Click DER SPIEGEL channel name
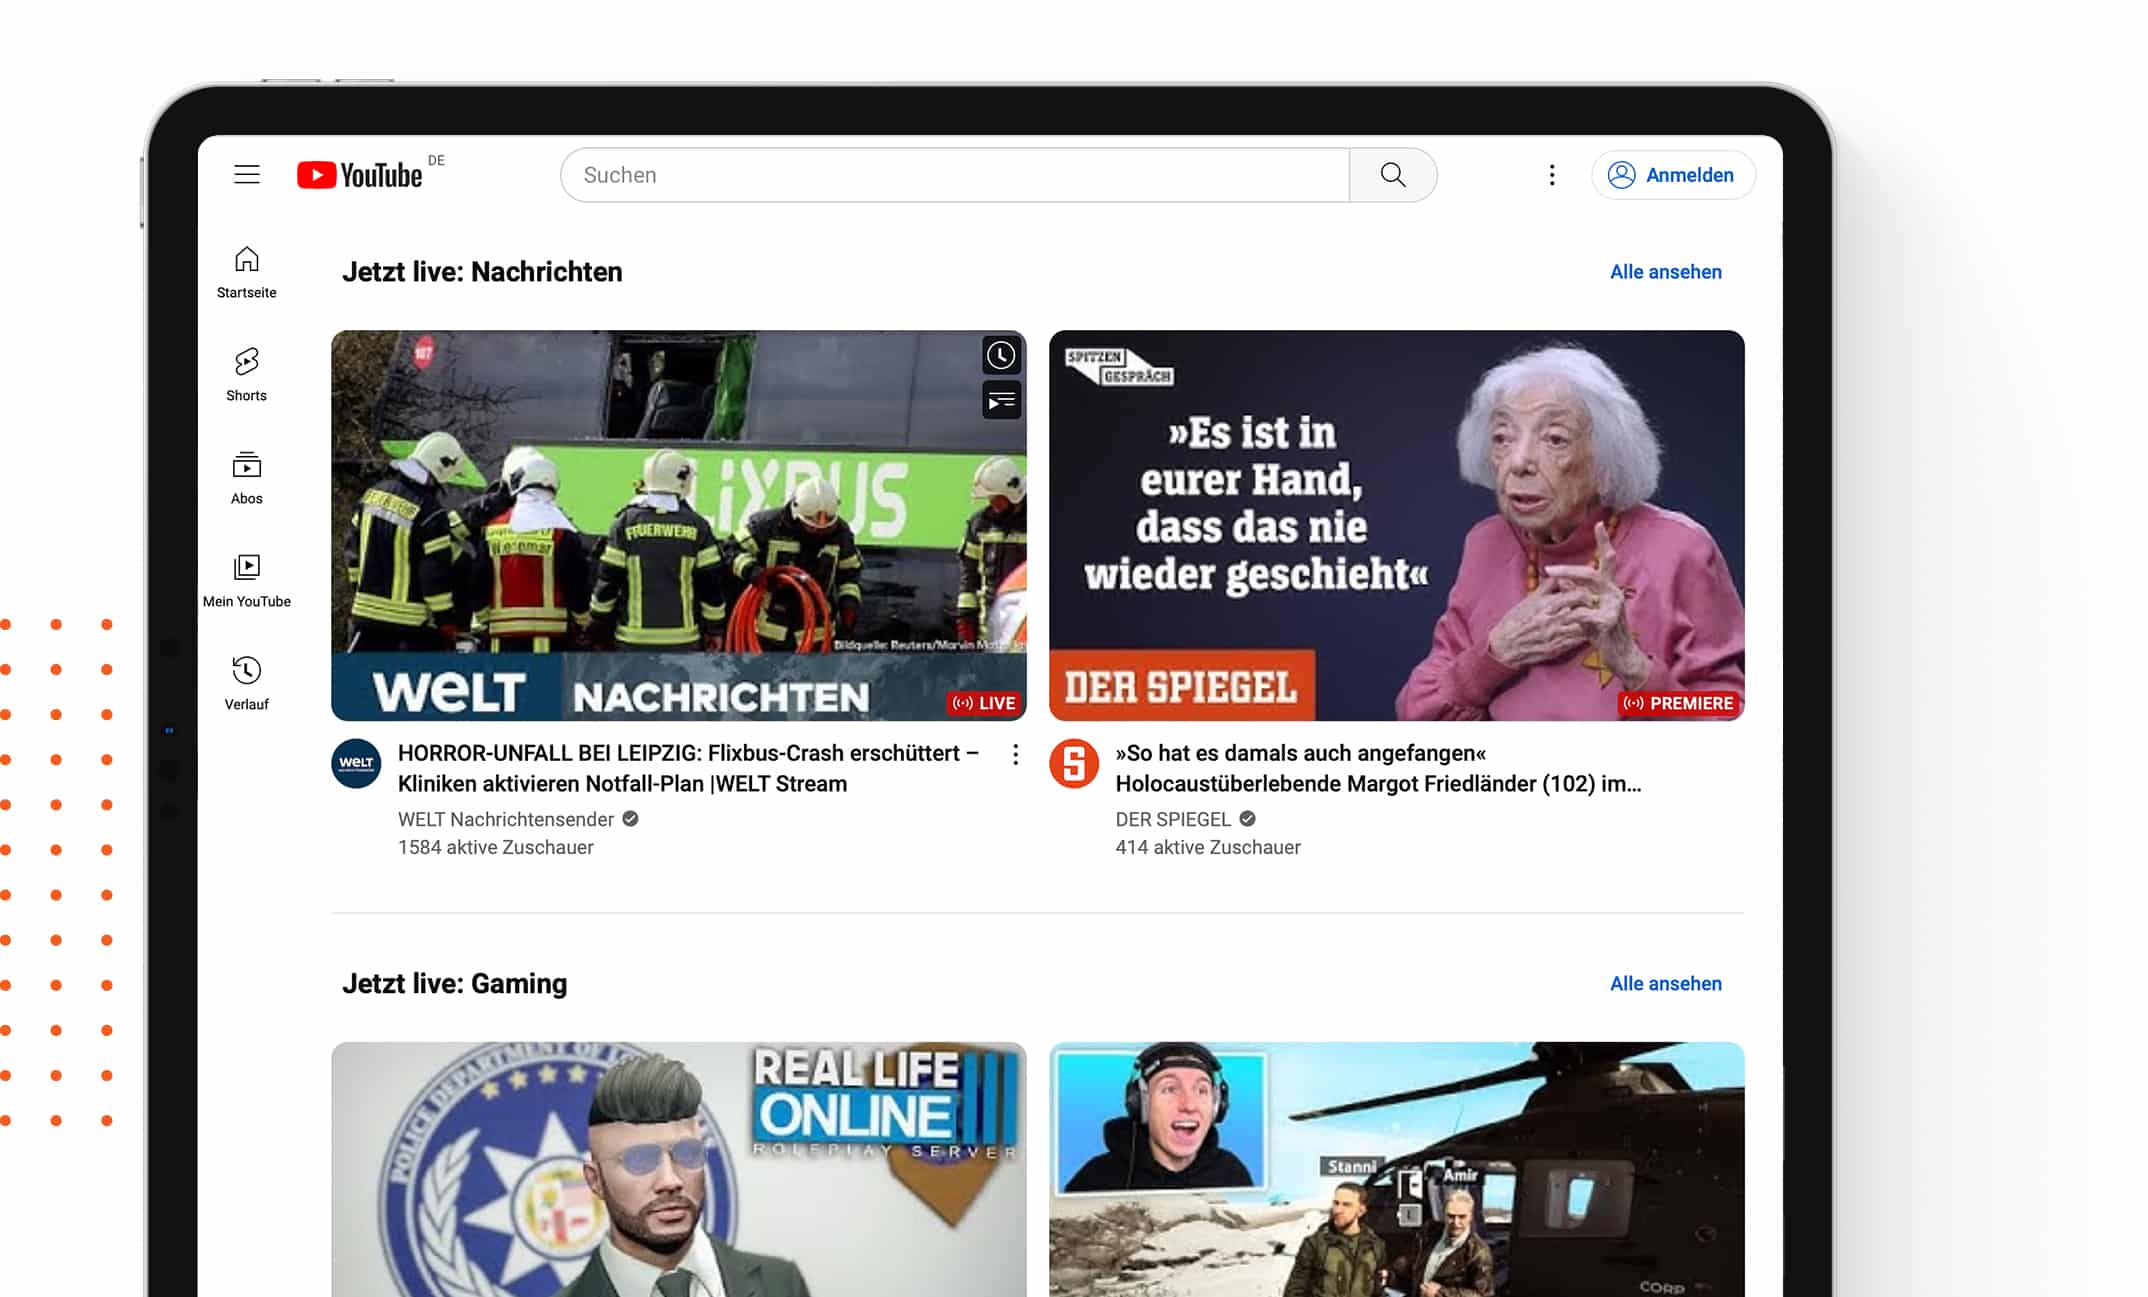This screenshot has width=2148, height=1297. tap(1173, 819)
